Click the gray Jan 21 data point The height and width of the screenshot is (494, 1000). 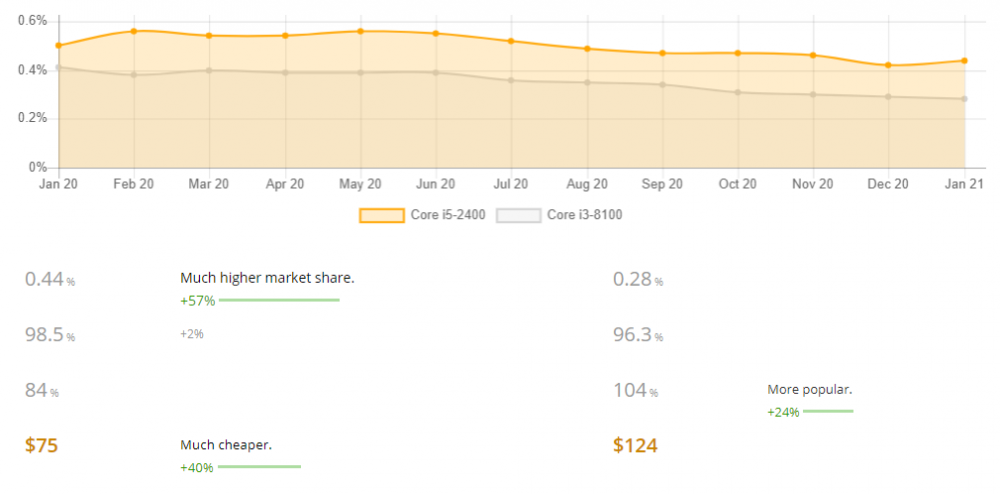pos(964,99)
